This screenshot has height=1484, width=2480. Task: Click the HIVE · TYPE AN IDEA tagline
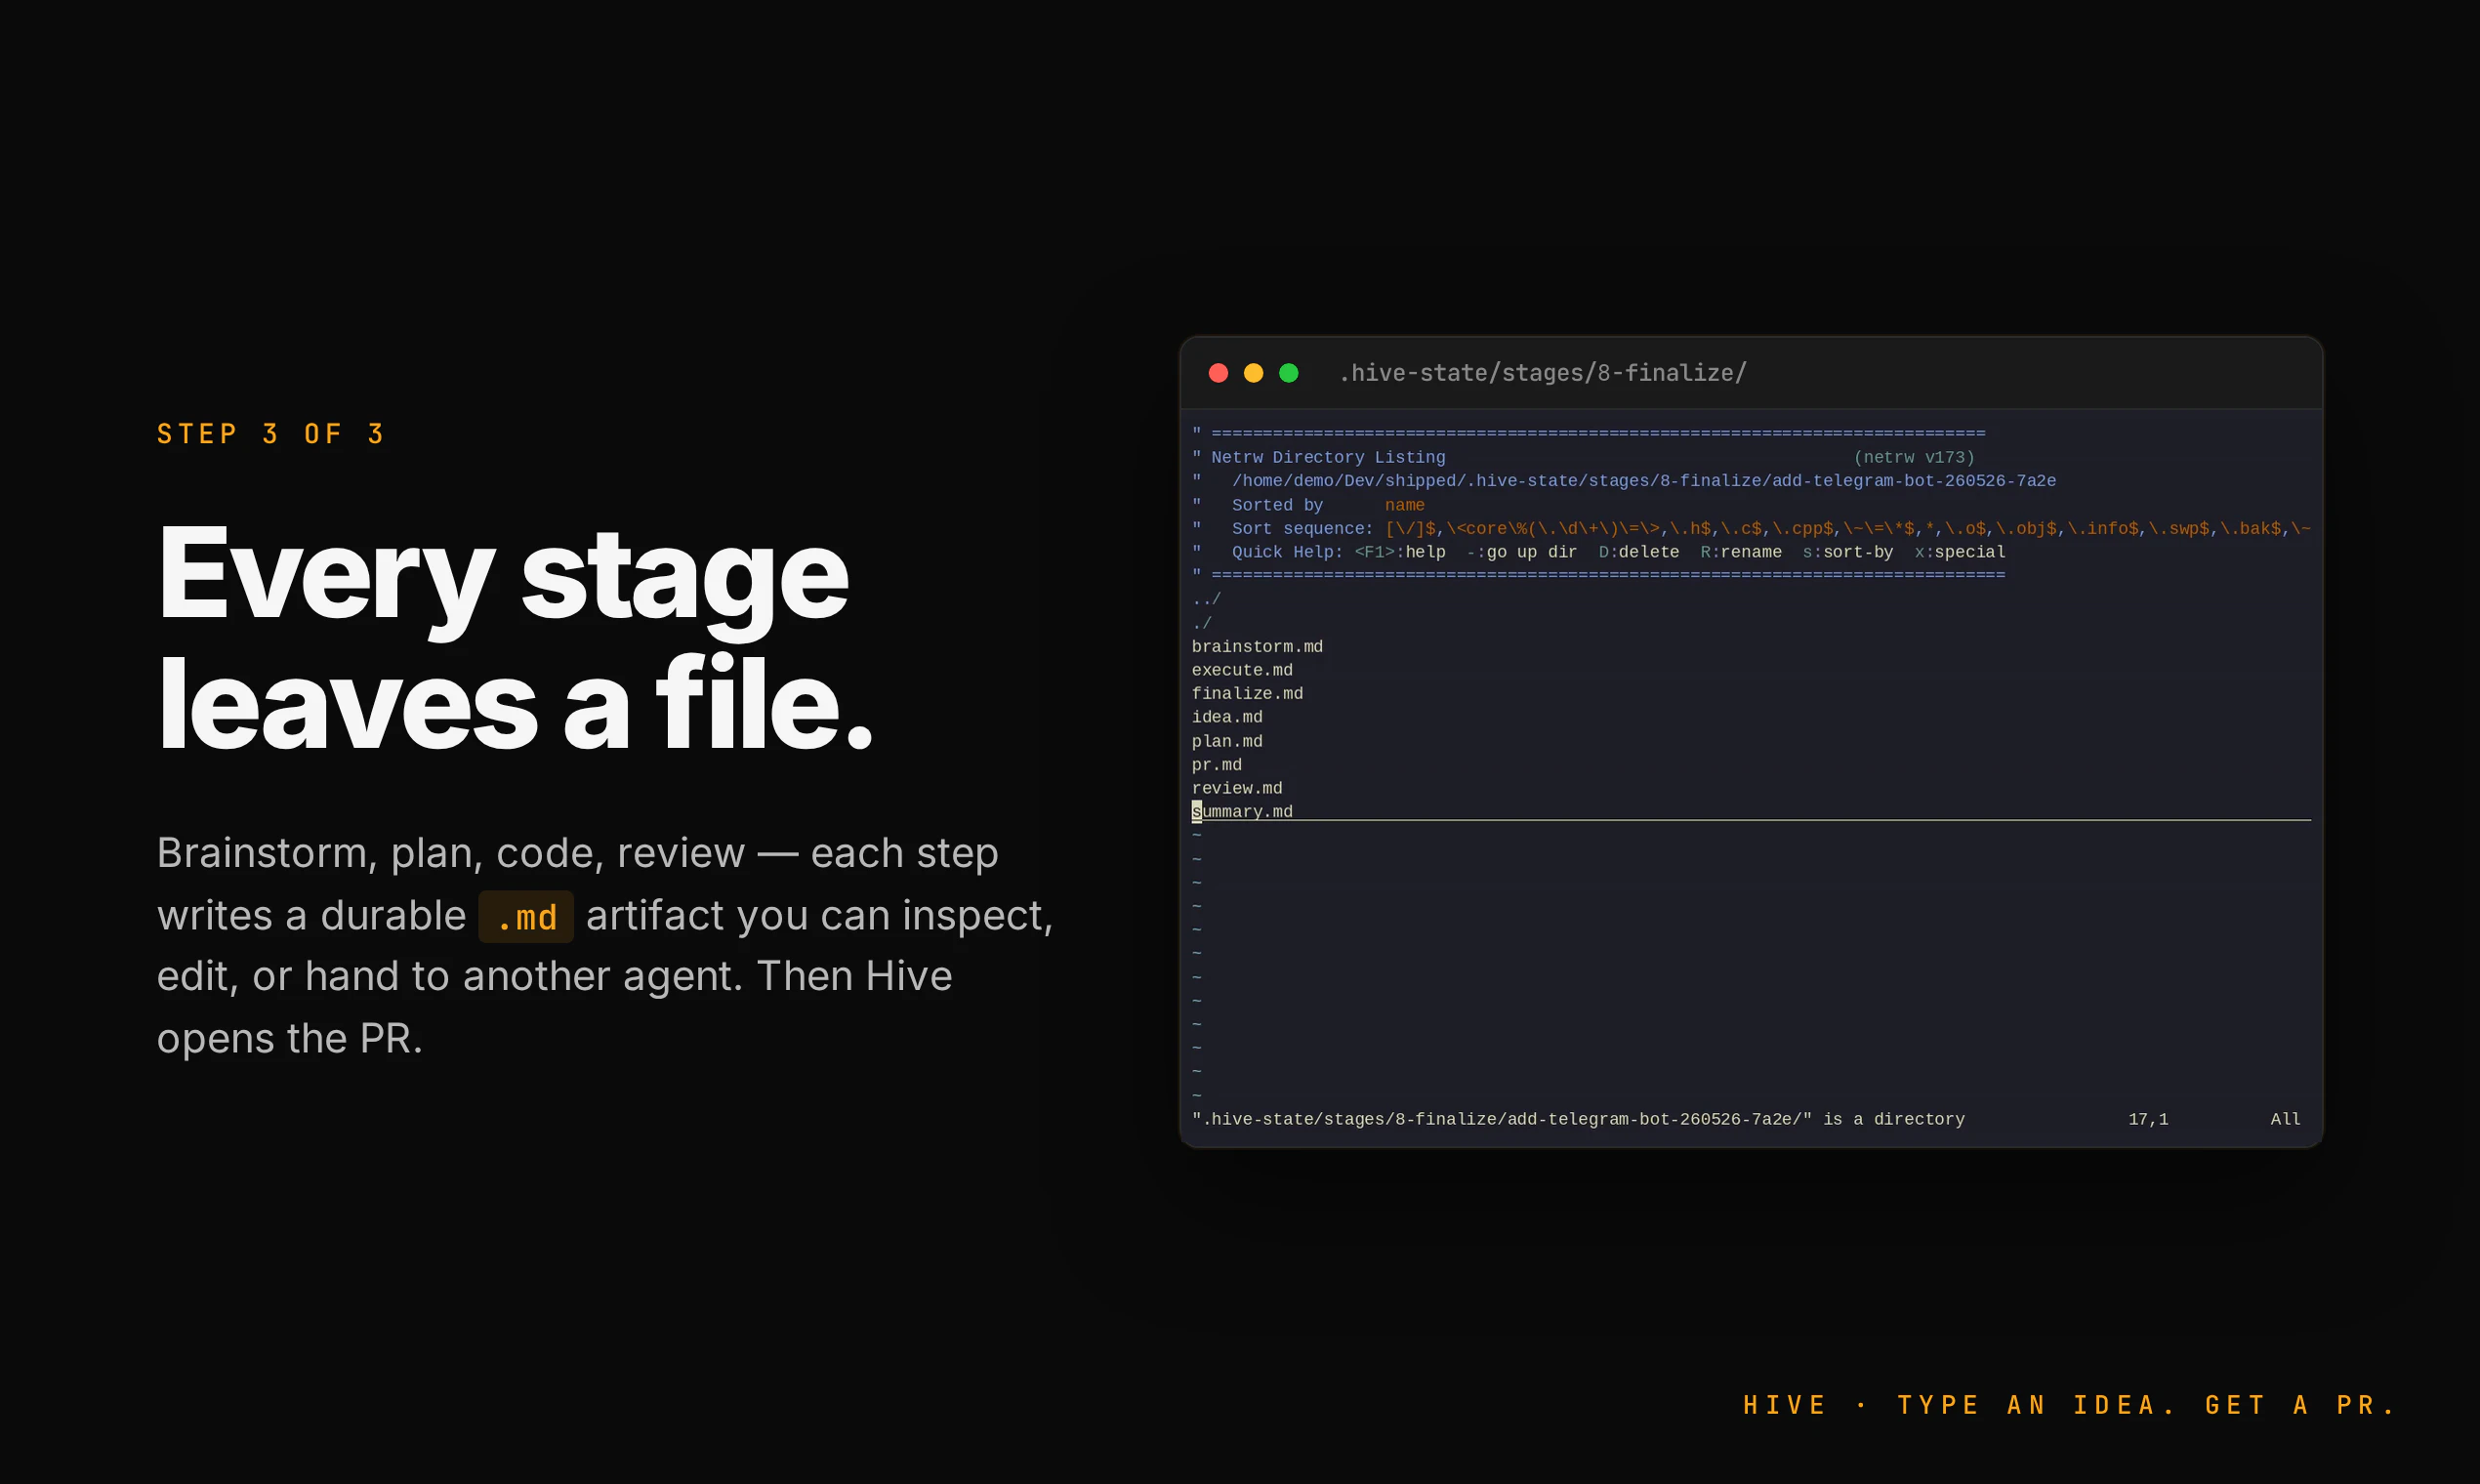point(2069,1405)
